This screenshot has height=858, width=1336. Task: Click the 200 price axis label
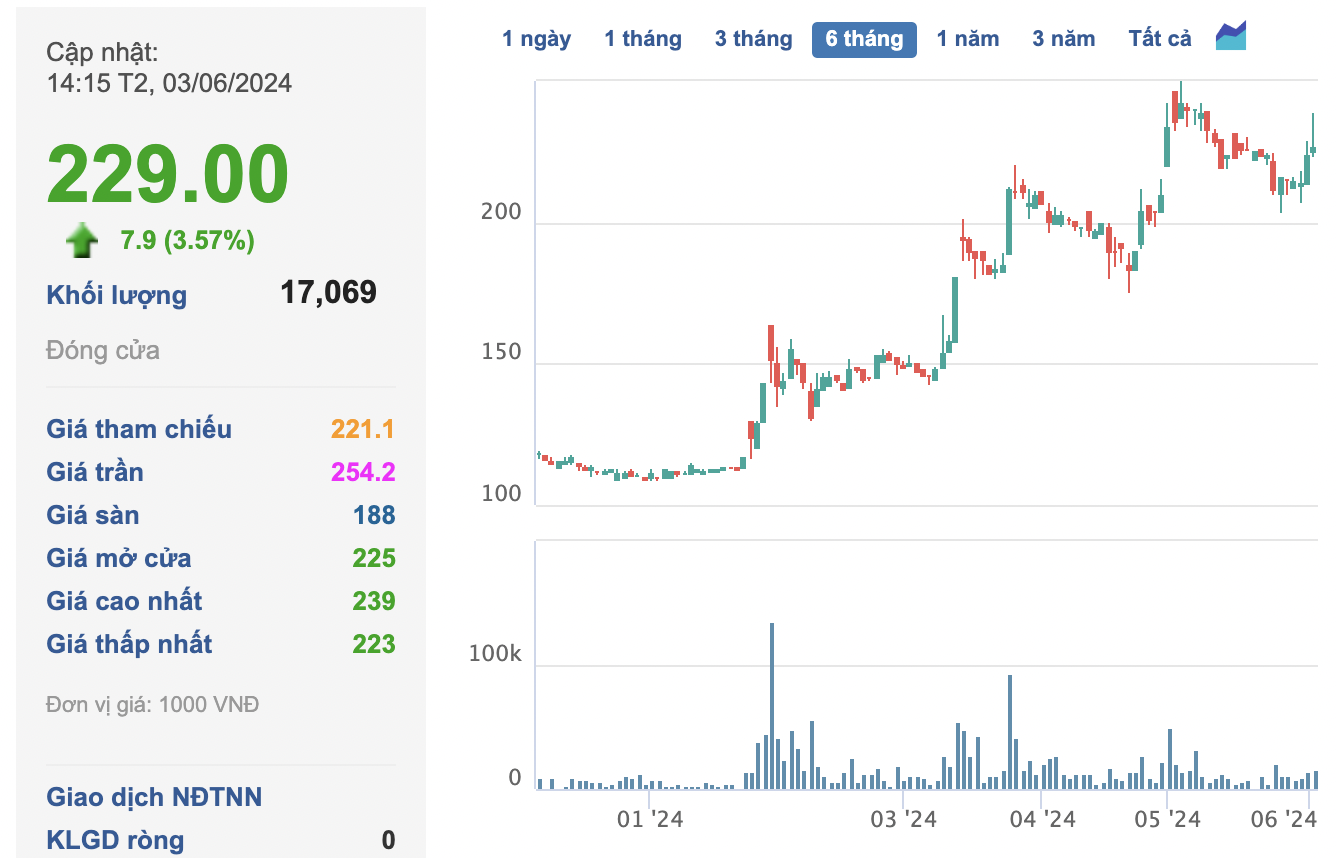pos(501,211)
